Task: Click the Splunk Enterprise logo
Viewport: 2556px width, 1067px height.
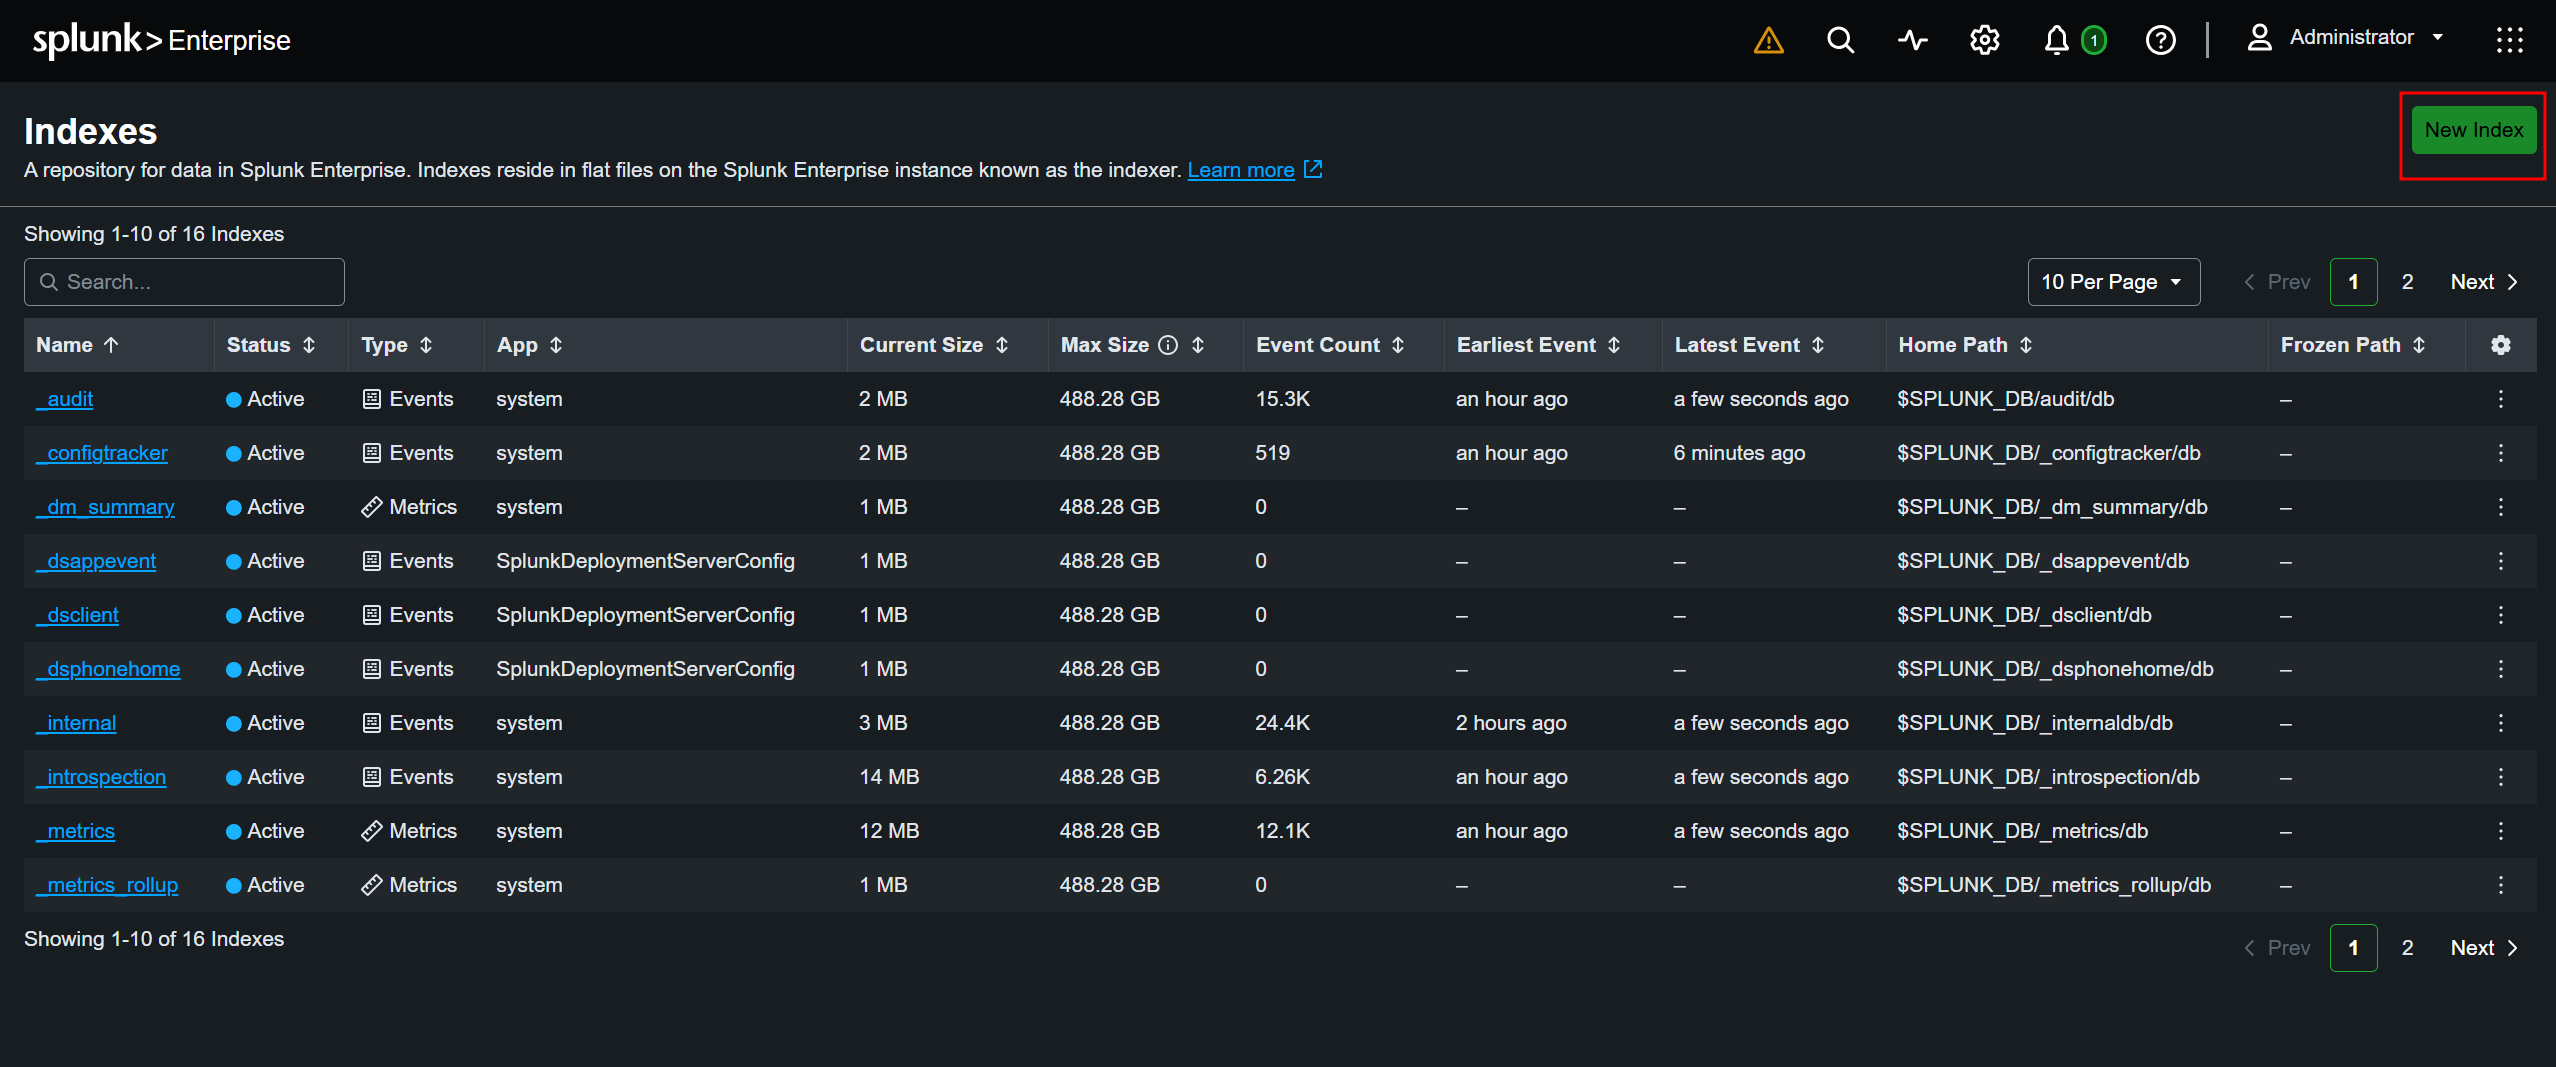Action: pyautogui.click(x=162, y=40)
